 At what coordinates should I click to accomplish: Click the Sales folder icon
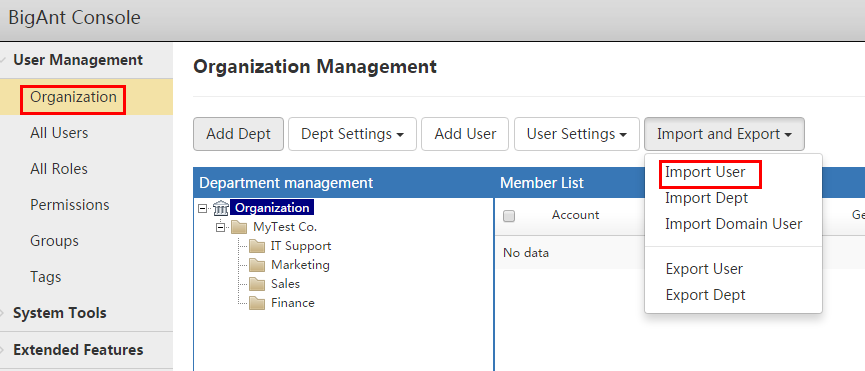pyautogui.click(x=257, y=284)
